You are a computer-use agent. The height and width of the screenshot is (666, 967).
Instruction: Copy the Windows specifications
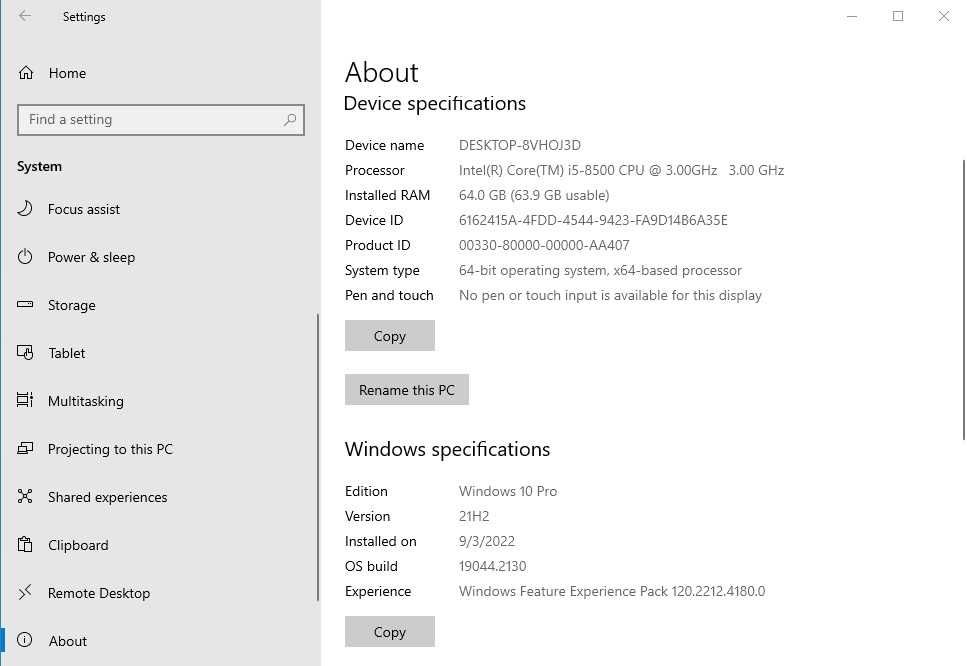point(390,632)
